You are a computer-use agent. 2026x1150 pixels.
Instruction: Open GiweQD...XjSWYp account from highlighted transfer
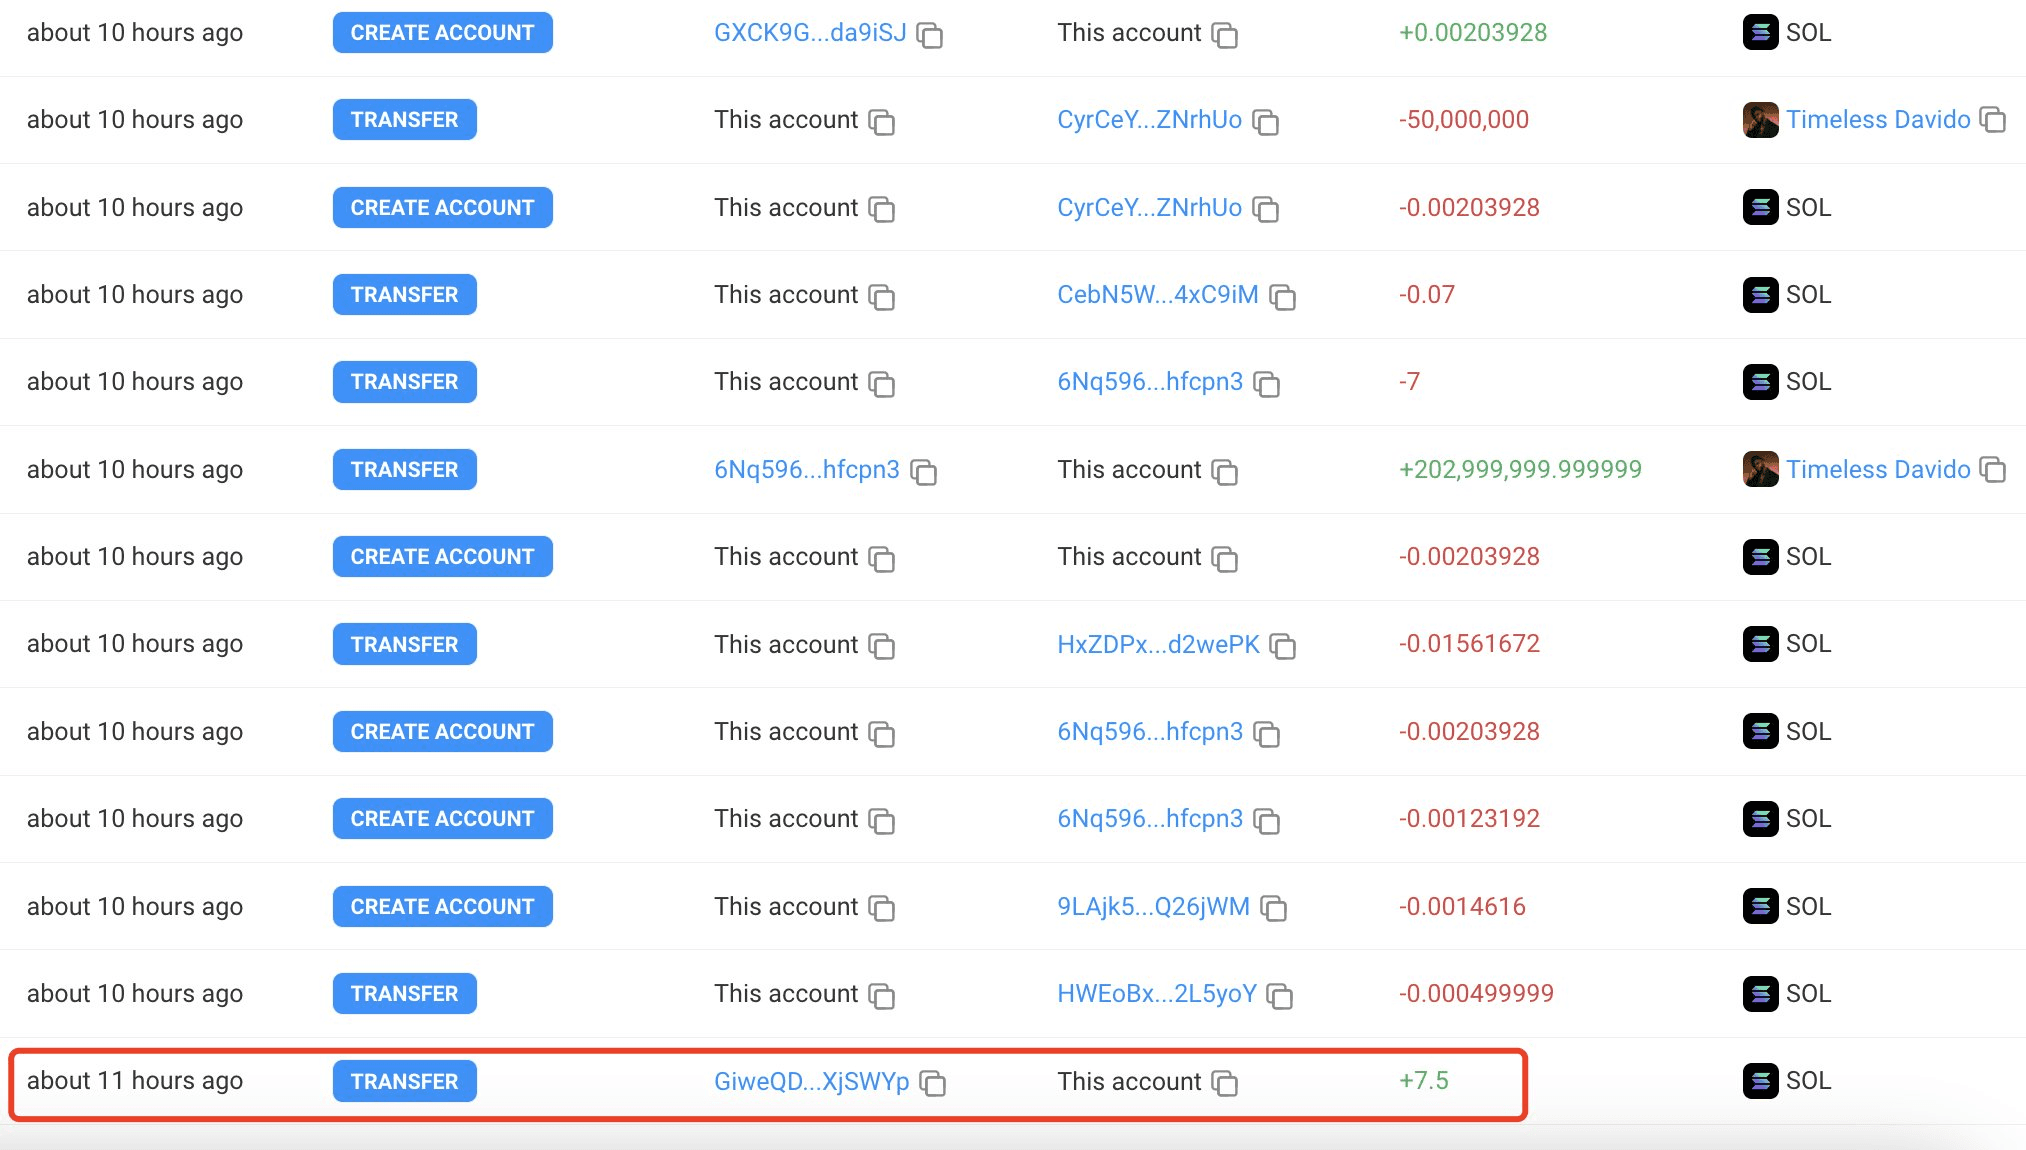[x=811, y=1082]
